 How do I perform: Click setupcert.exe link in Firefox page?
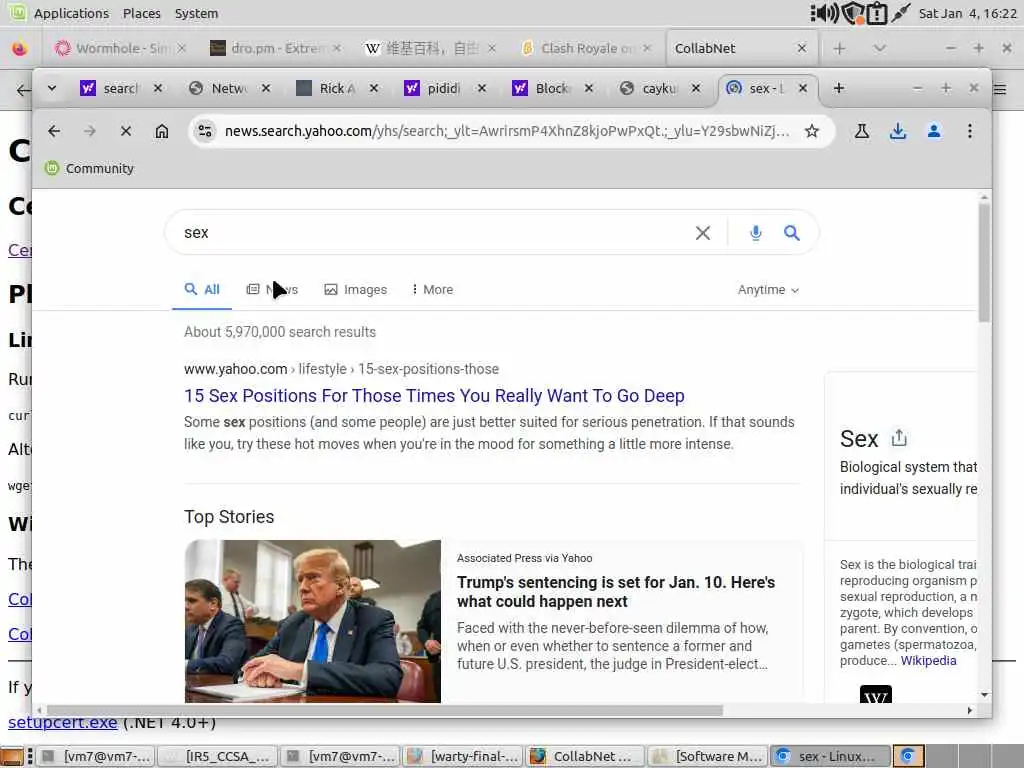click(63, 722)
